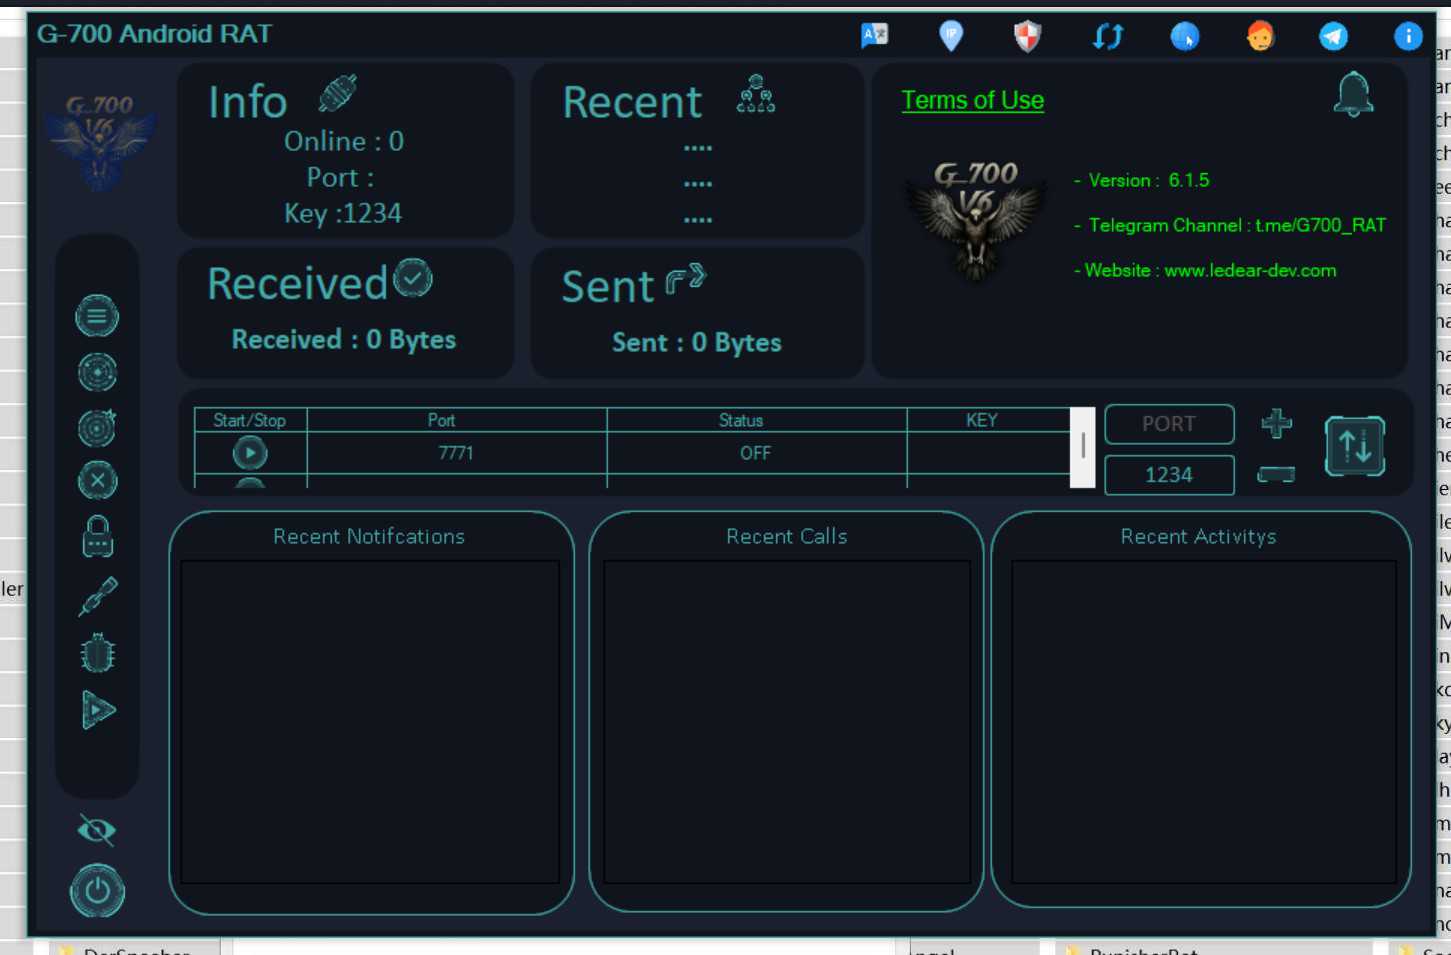Select the OFF status cell
1451x955 pixels.
[x=757, y=453]
